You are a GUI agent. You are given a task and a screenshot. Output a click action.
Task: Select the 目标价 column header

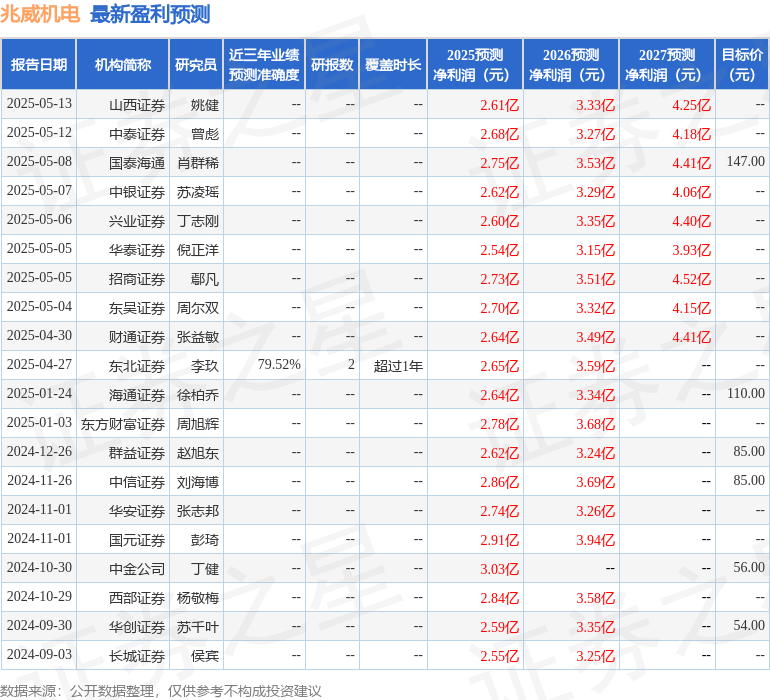click(742, 64)
